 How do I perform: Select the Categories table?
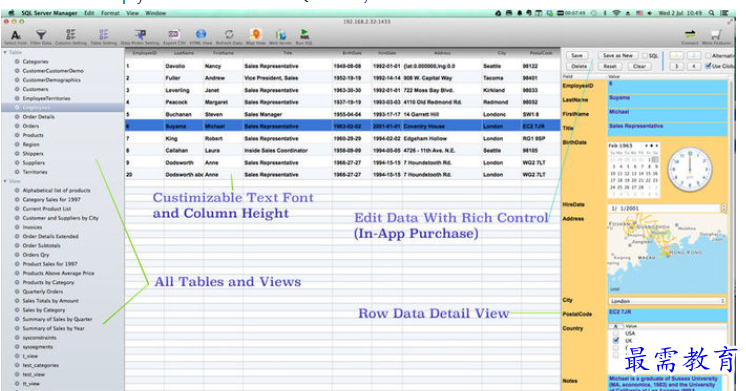point(35,61)
